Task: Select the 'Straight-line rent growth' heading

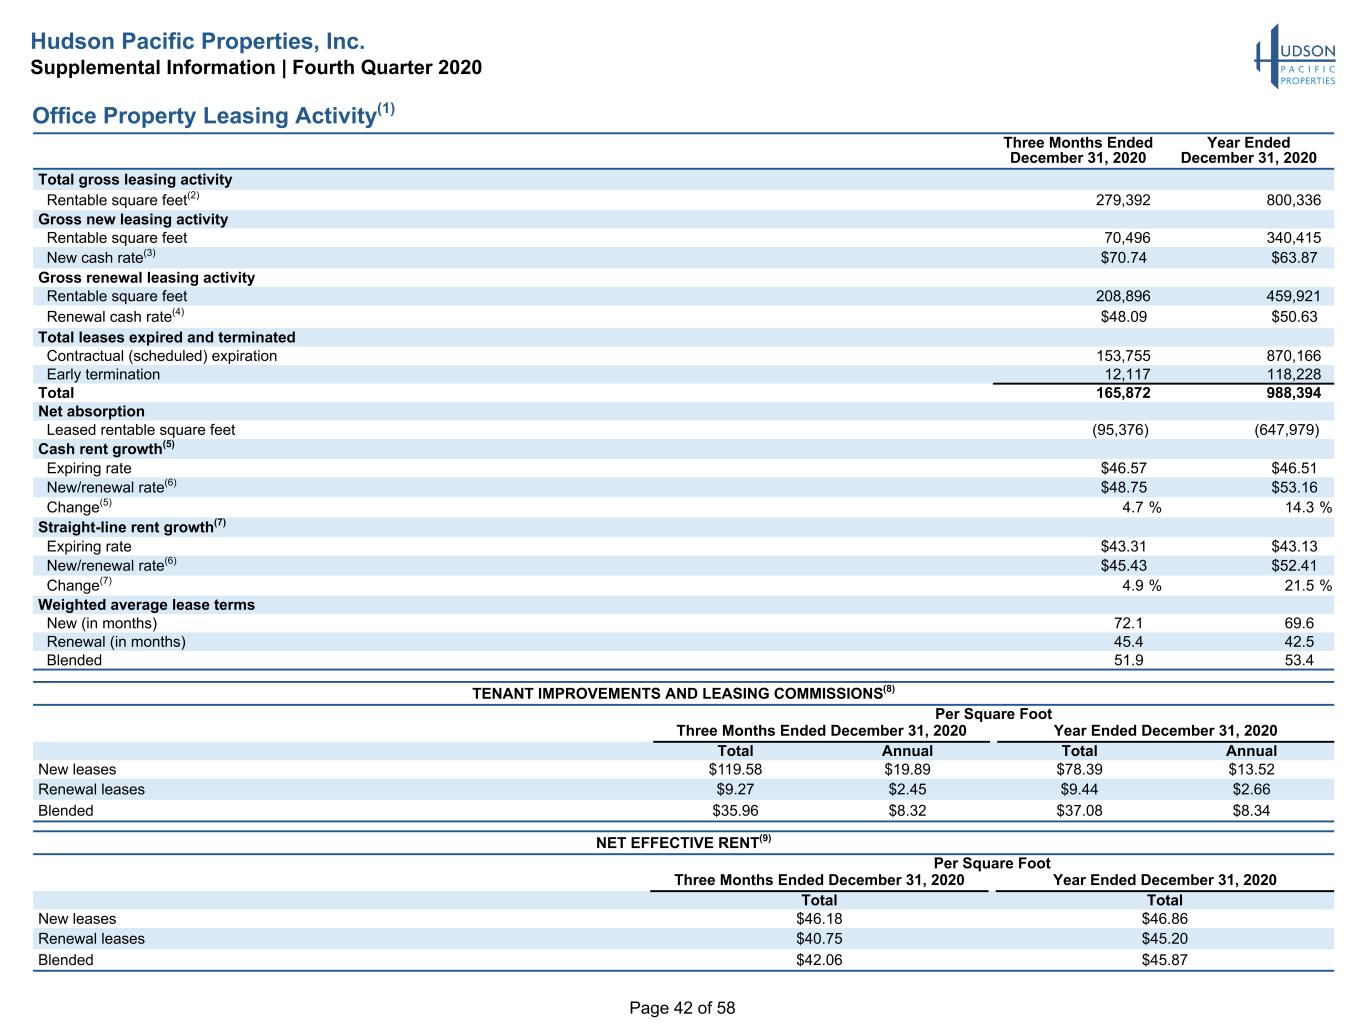Action: [132, 526]
